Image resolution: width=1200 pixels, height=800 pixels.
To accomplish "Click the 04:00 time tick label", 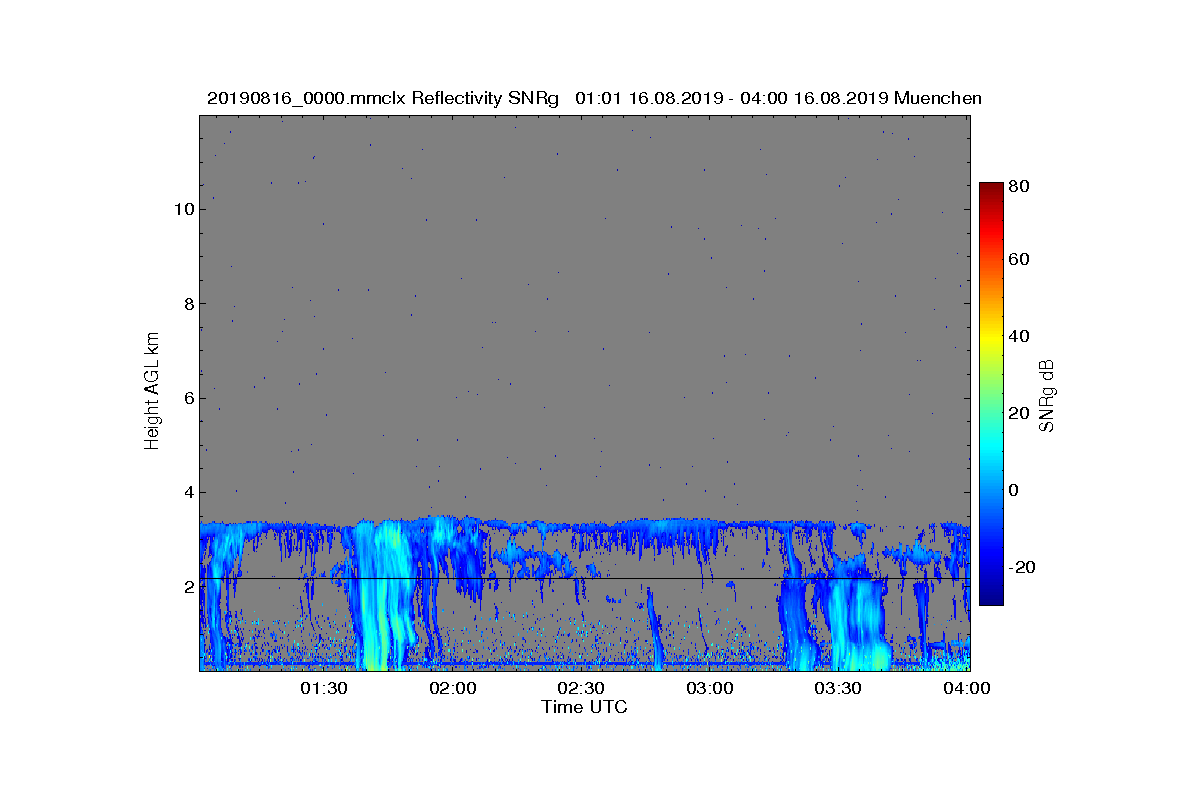I will coord(969,689).
